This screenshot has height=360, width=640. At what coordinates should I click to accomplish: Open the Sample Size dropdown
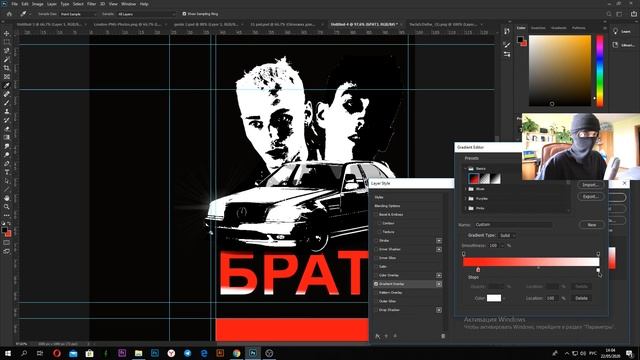click(x=78, y=14)
